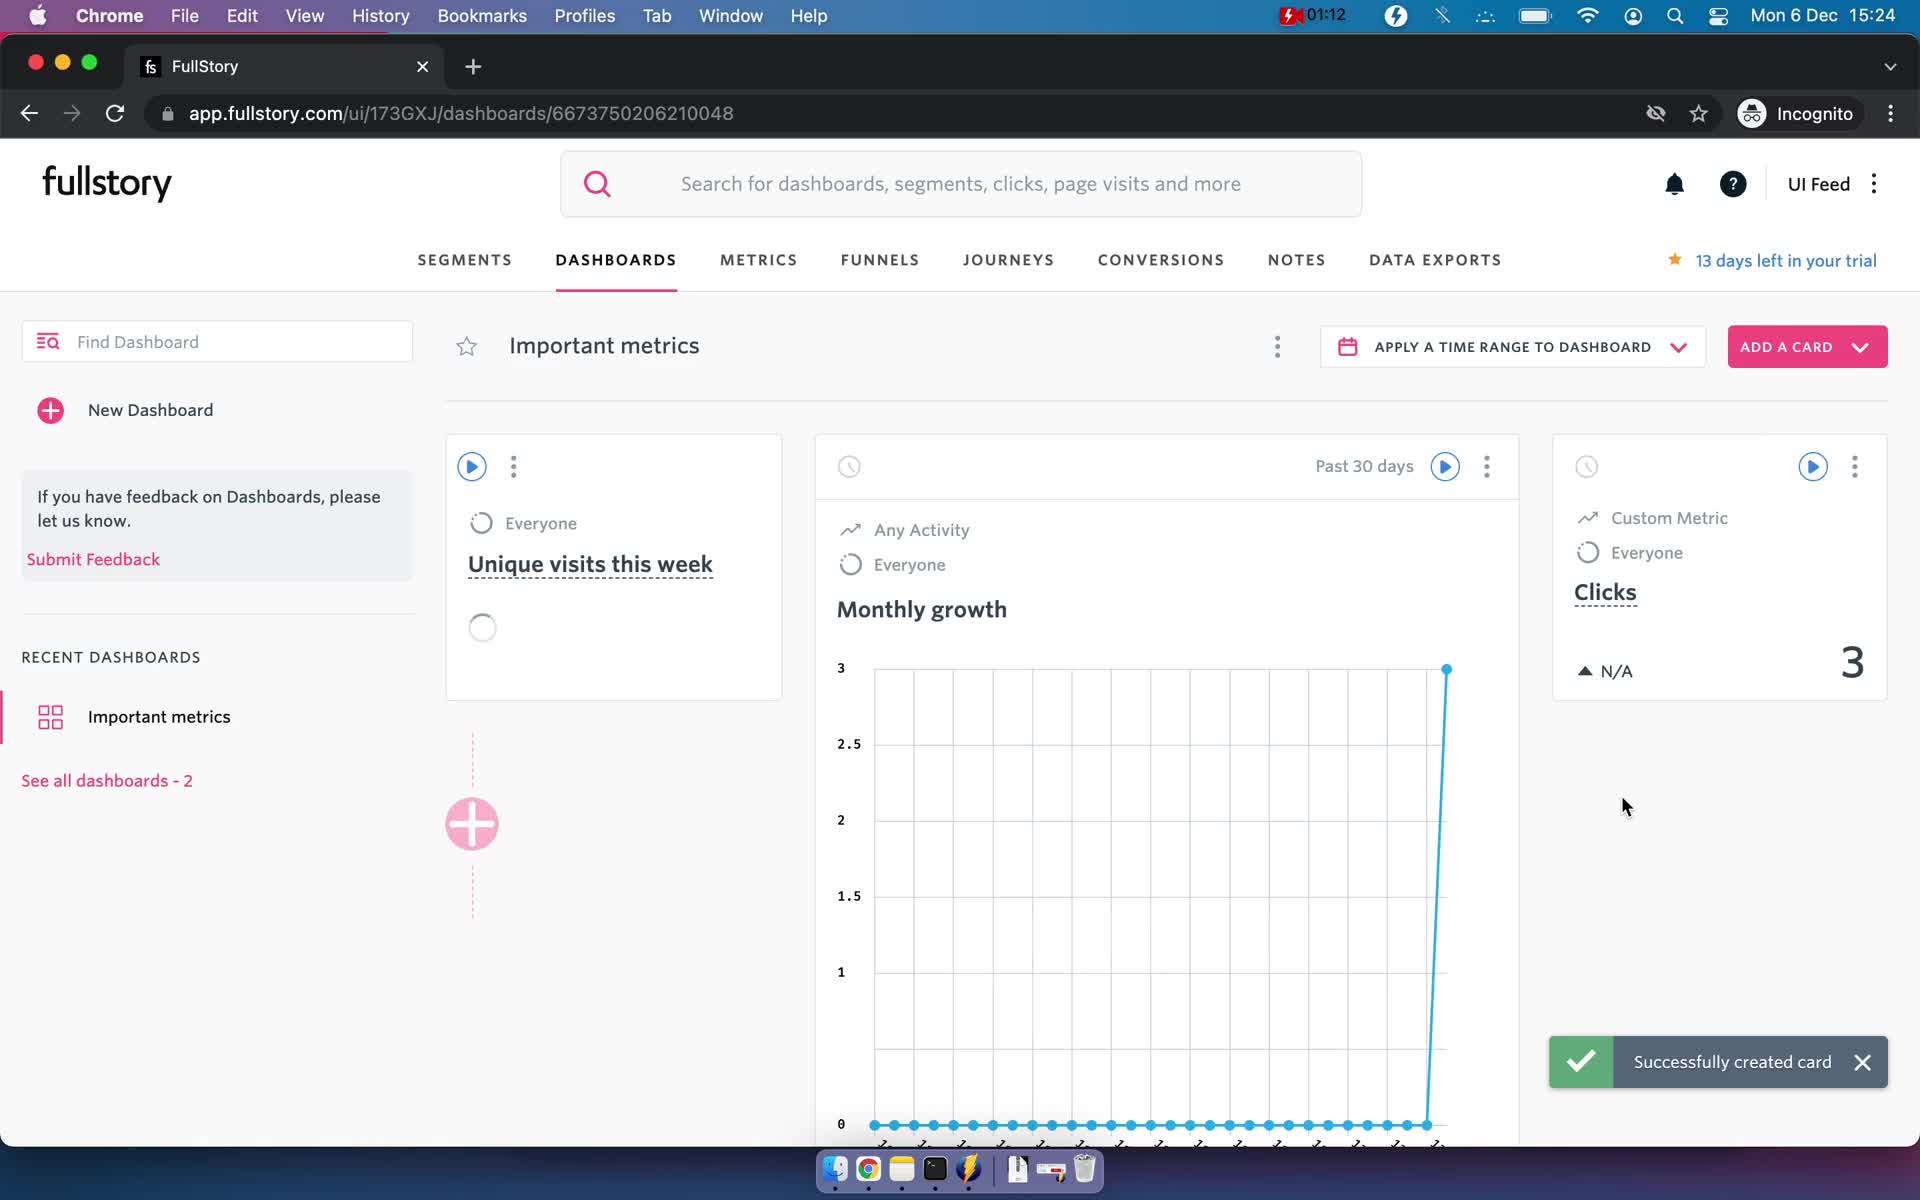Screen dimensions: 1920x1200
Task: Open the help question mark icon
Action: pos(1733,184)
